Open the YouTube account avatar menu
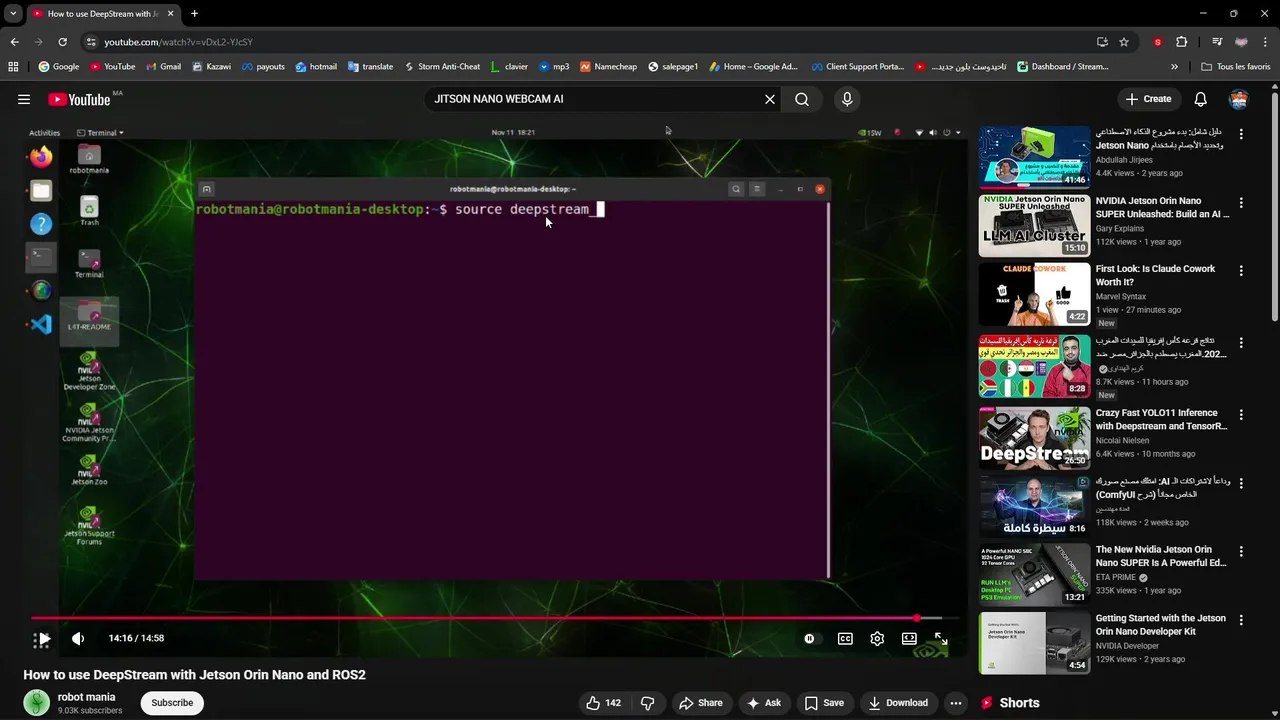This screenshot has height=720, width=1280. click(1239, 99)
